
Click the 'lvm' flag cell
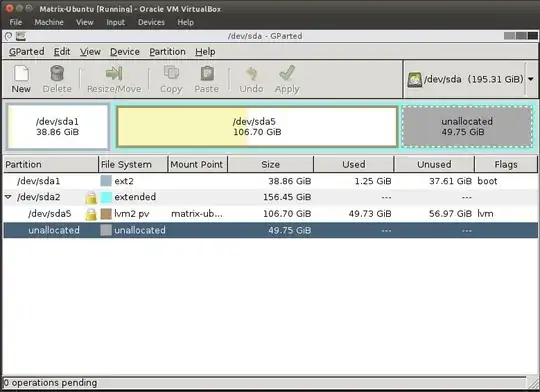pos(485,214)
